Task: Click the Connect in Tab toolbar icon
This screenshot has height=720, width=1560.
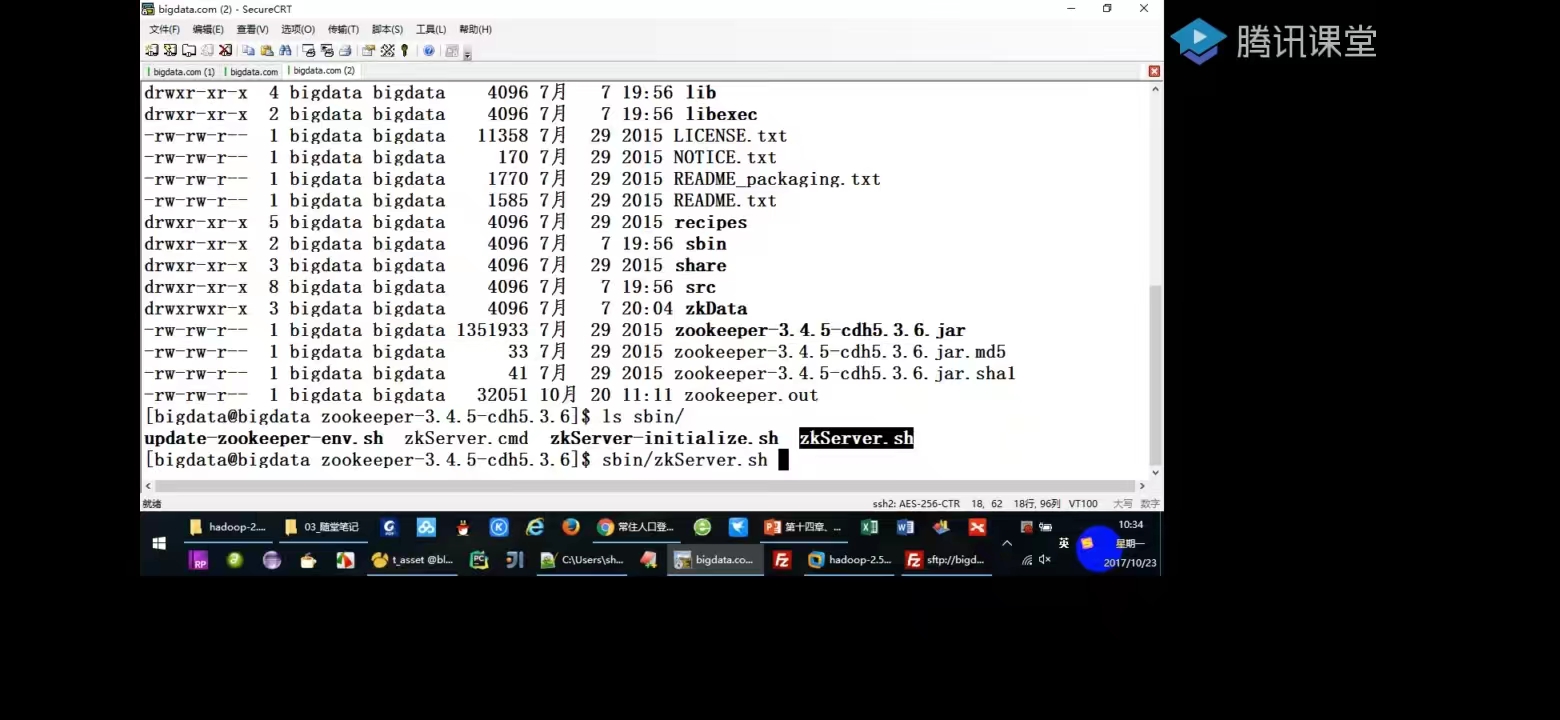Action: tap(189, 50)
